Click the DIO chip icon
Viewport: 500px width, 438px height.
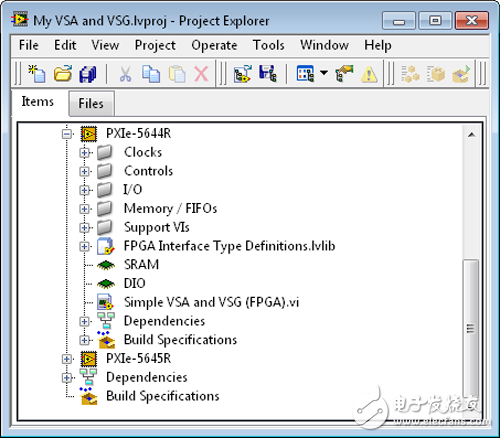tap(106, 284)
